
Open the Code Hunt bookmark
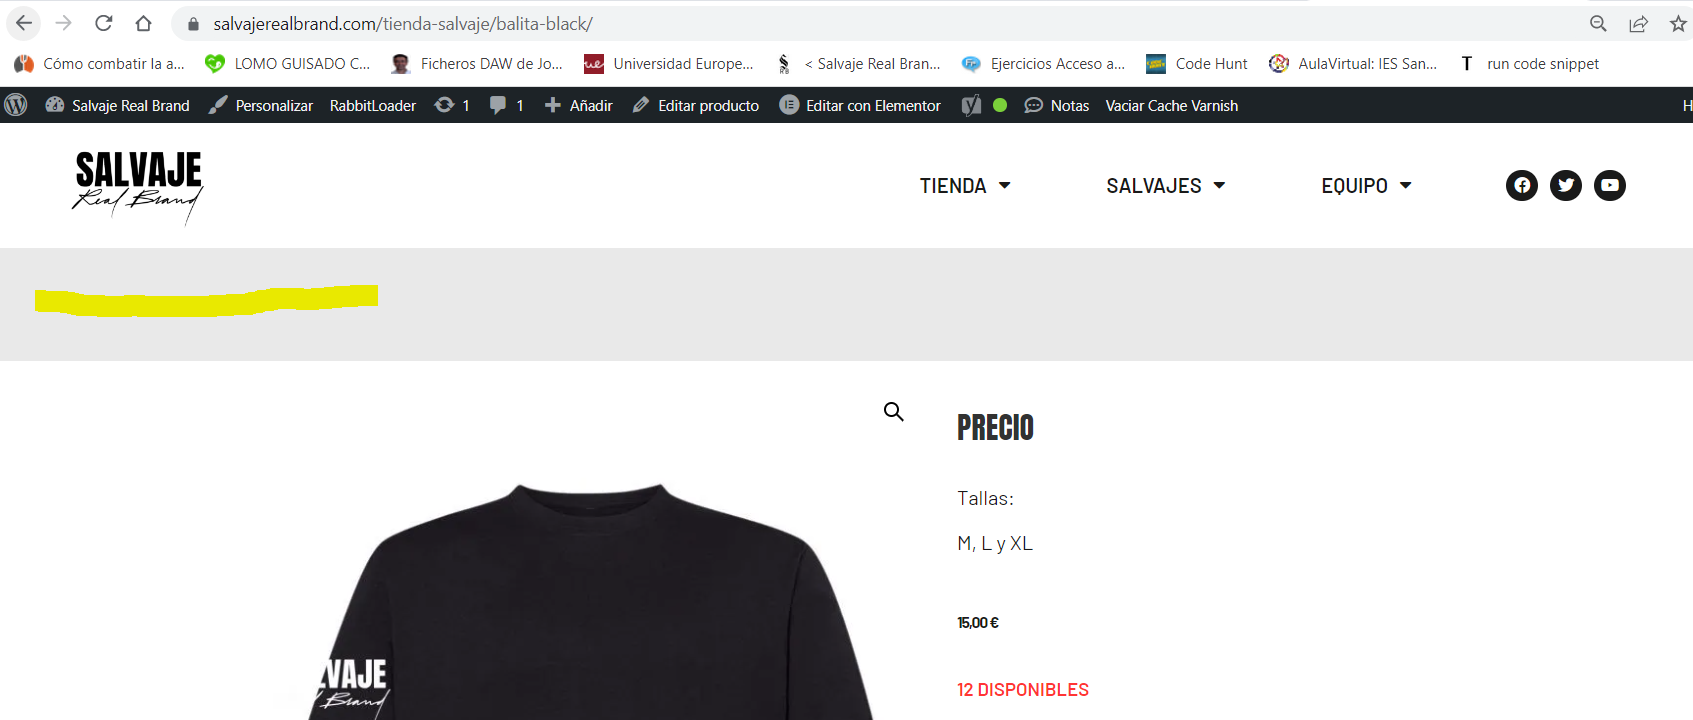click(1197, 64)
